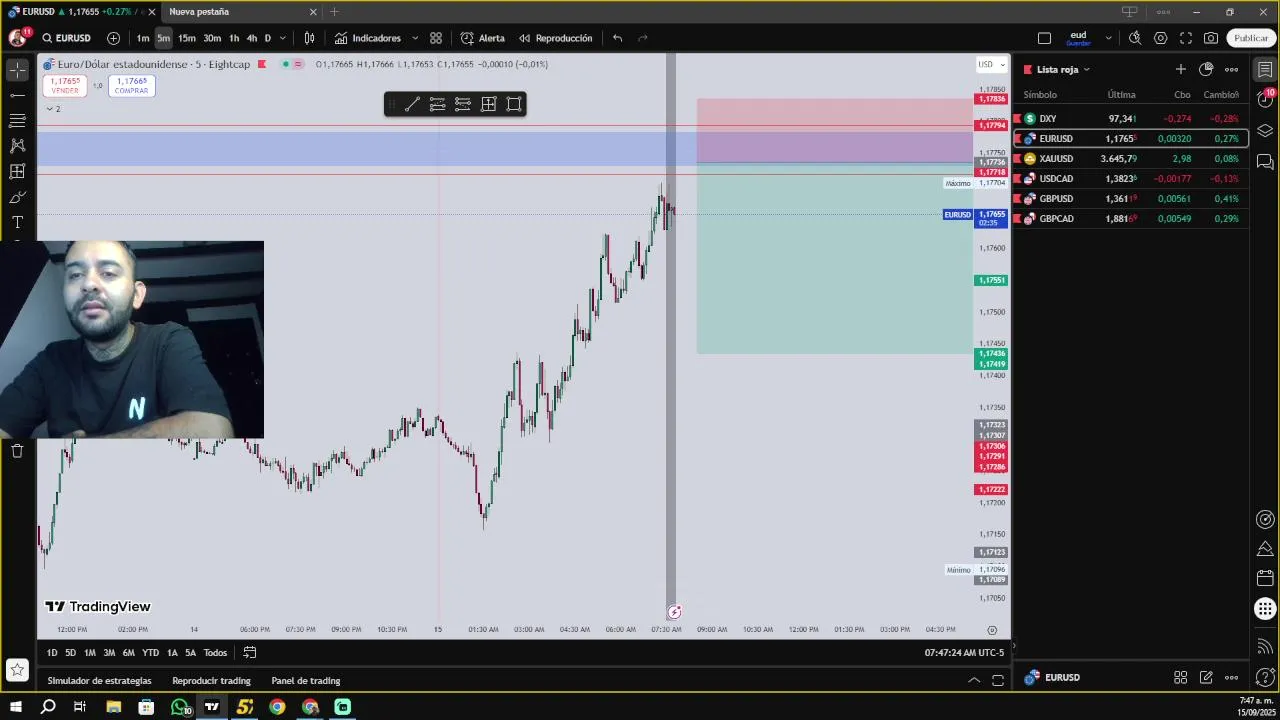Click the Publicar button
Viewport: 1280px width, 720px height.
click(x=1251, y=38)
